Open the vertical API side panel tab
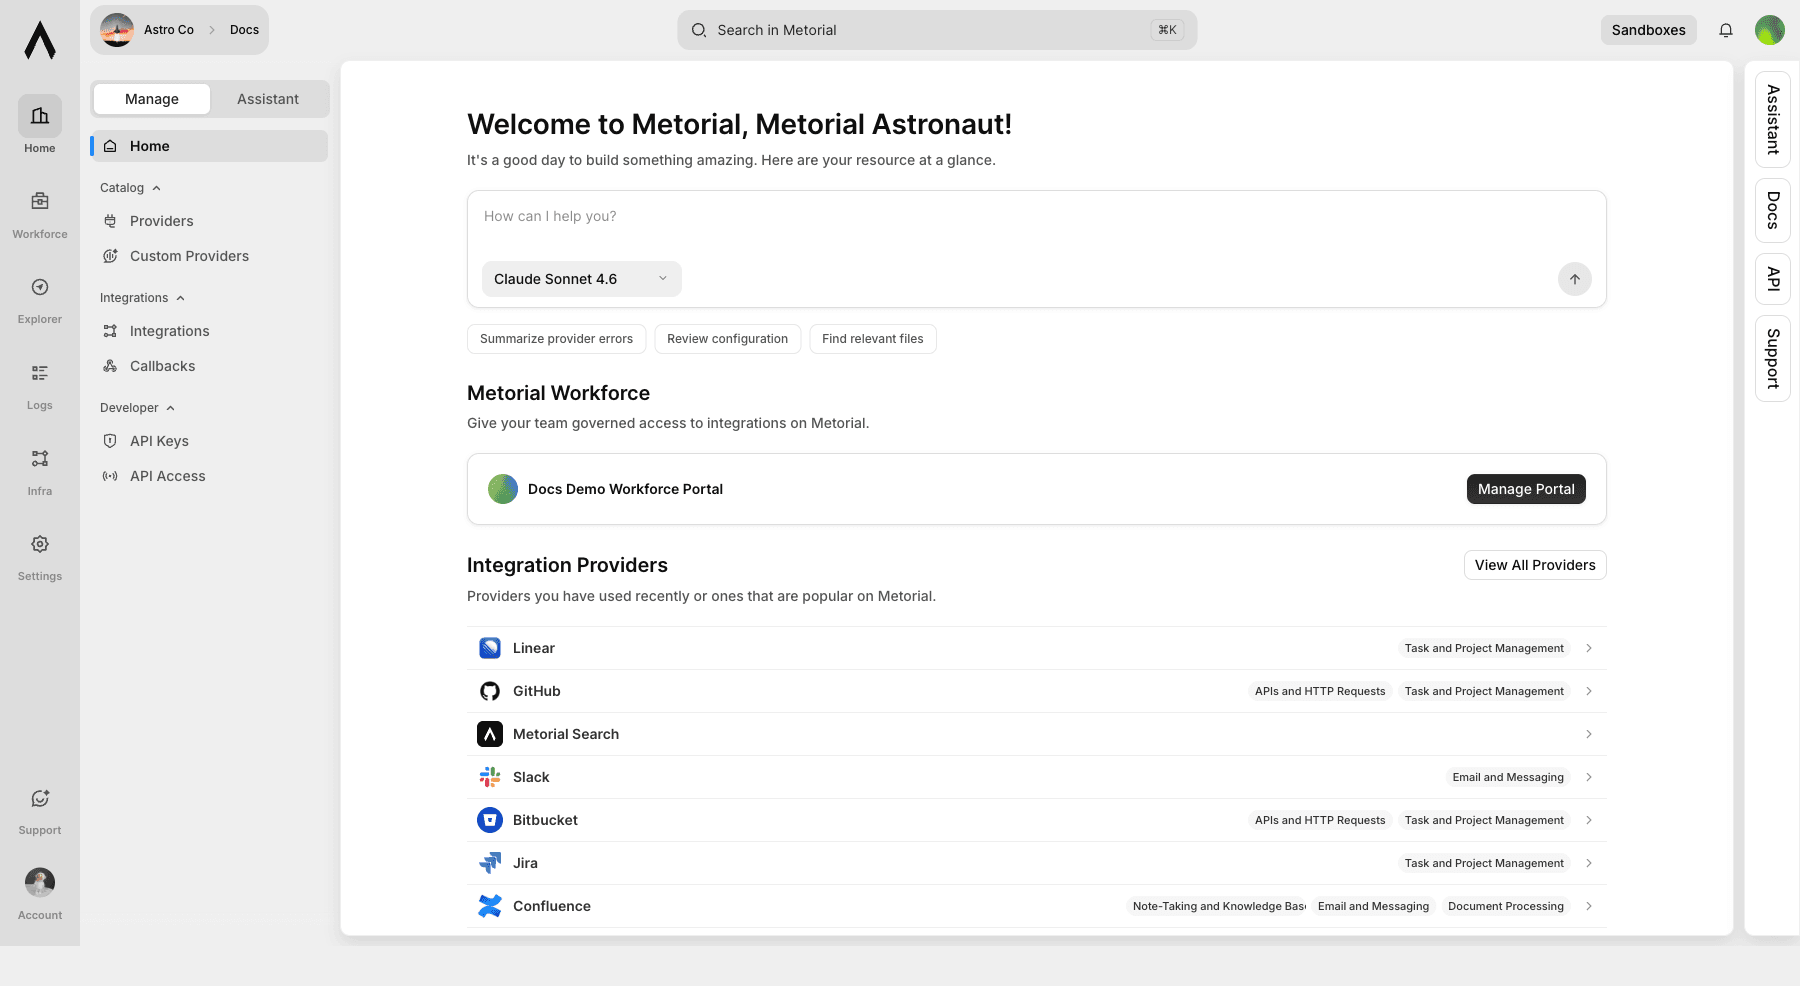 pyautogui.click(x=1773, y=279)
